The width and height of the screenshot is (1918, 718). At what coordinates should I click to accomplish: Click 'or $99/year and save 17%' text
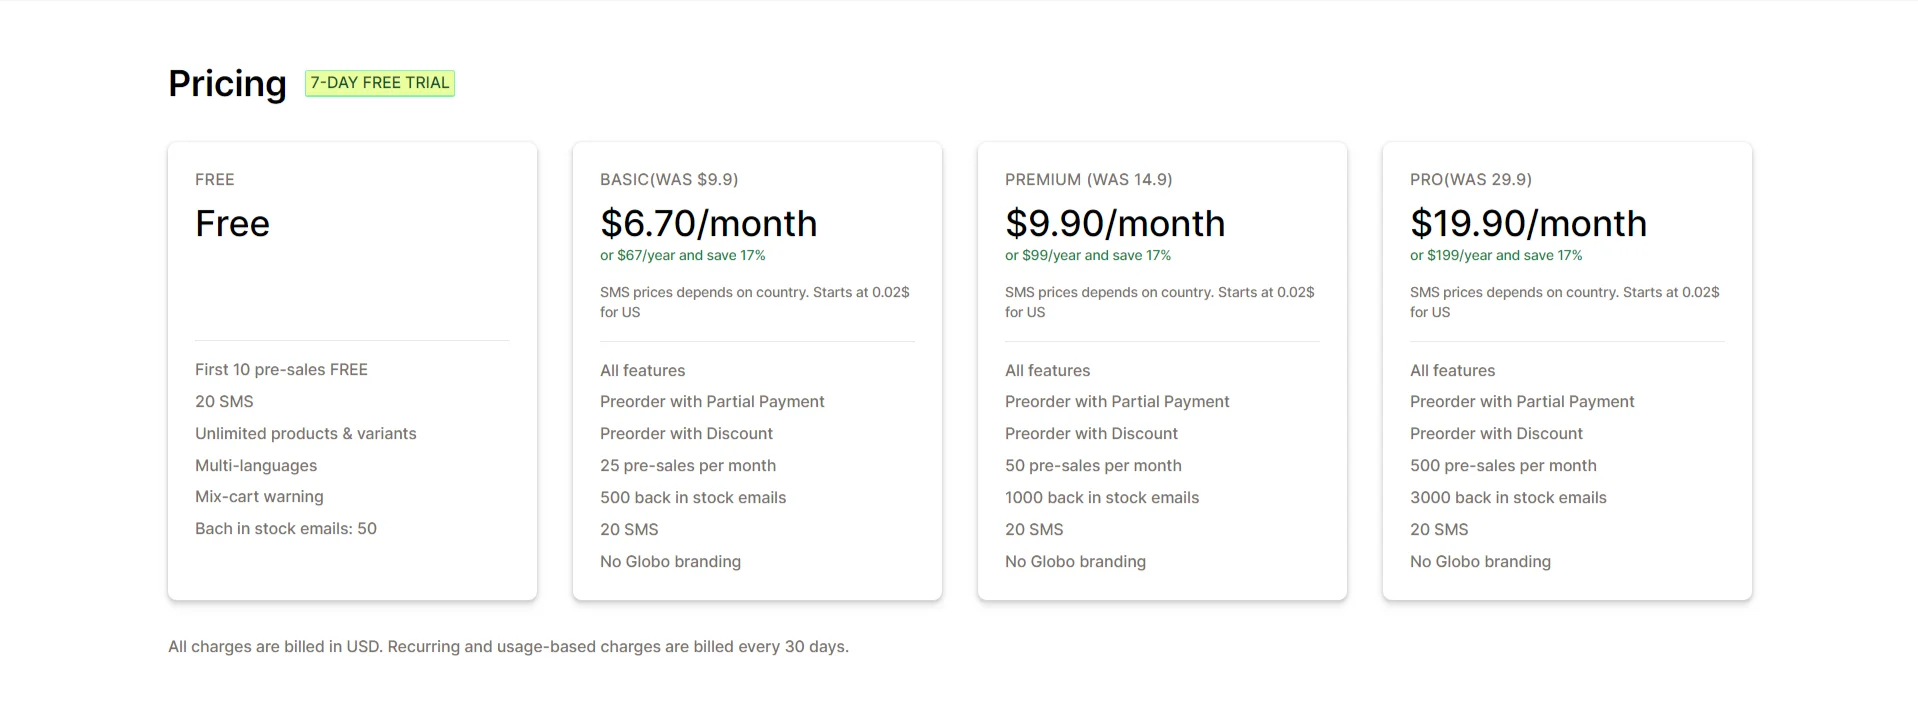pos(1088,256)
